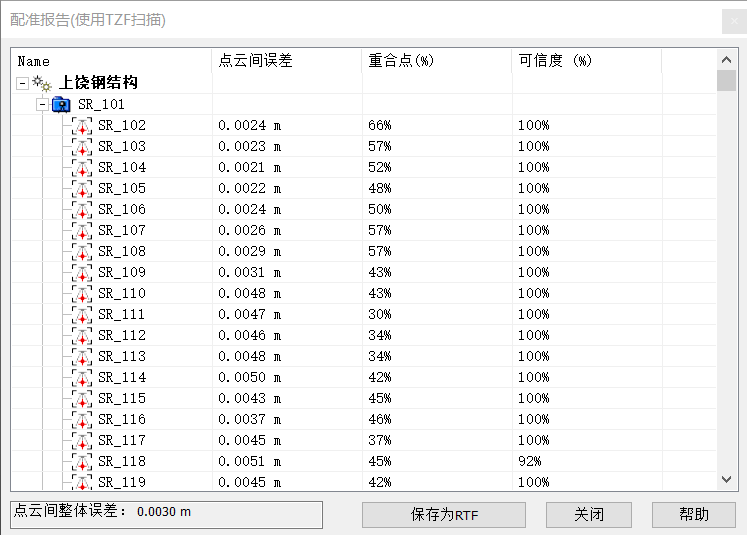
Task: Click the scan icon next to SR_112
Action: 82,335
